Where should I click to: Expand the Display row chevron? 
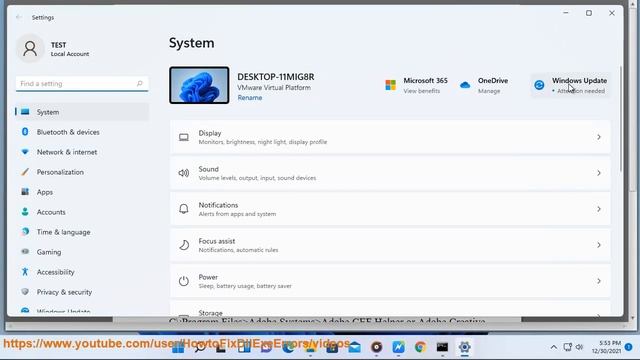click(x=599, y=137)
